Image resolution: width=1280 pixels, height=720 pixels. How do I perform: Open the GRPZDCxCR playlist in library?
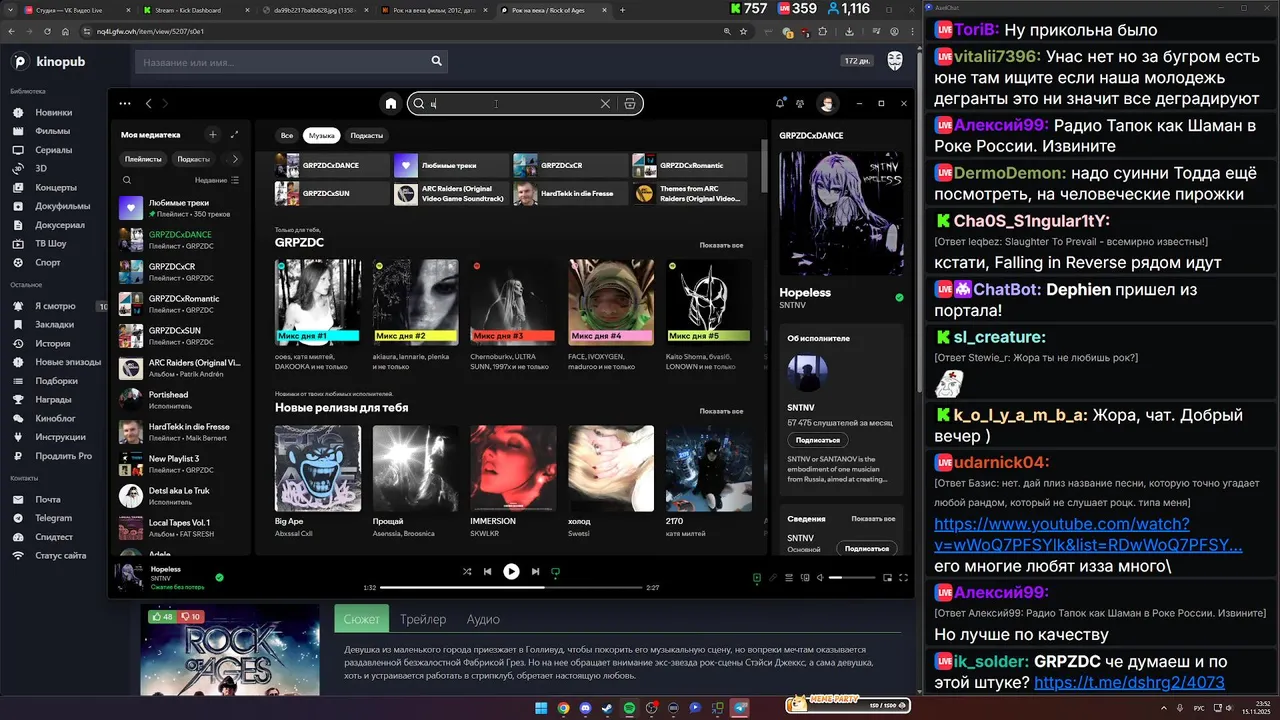(x=180, y=272)
